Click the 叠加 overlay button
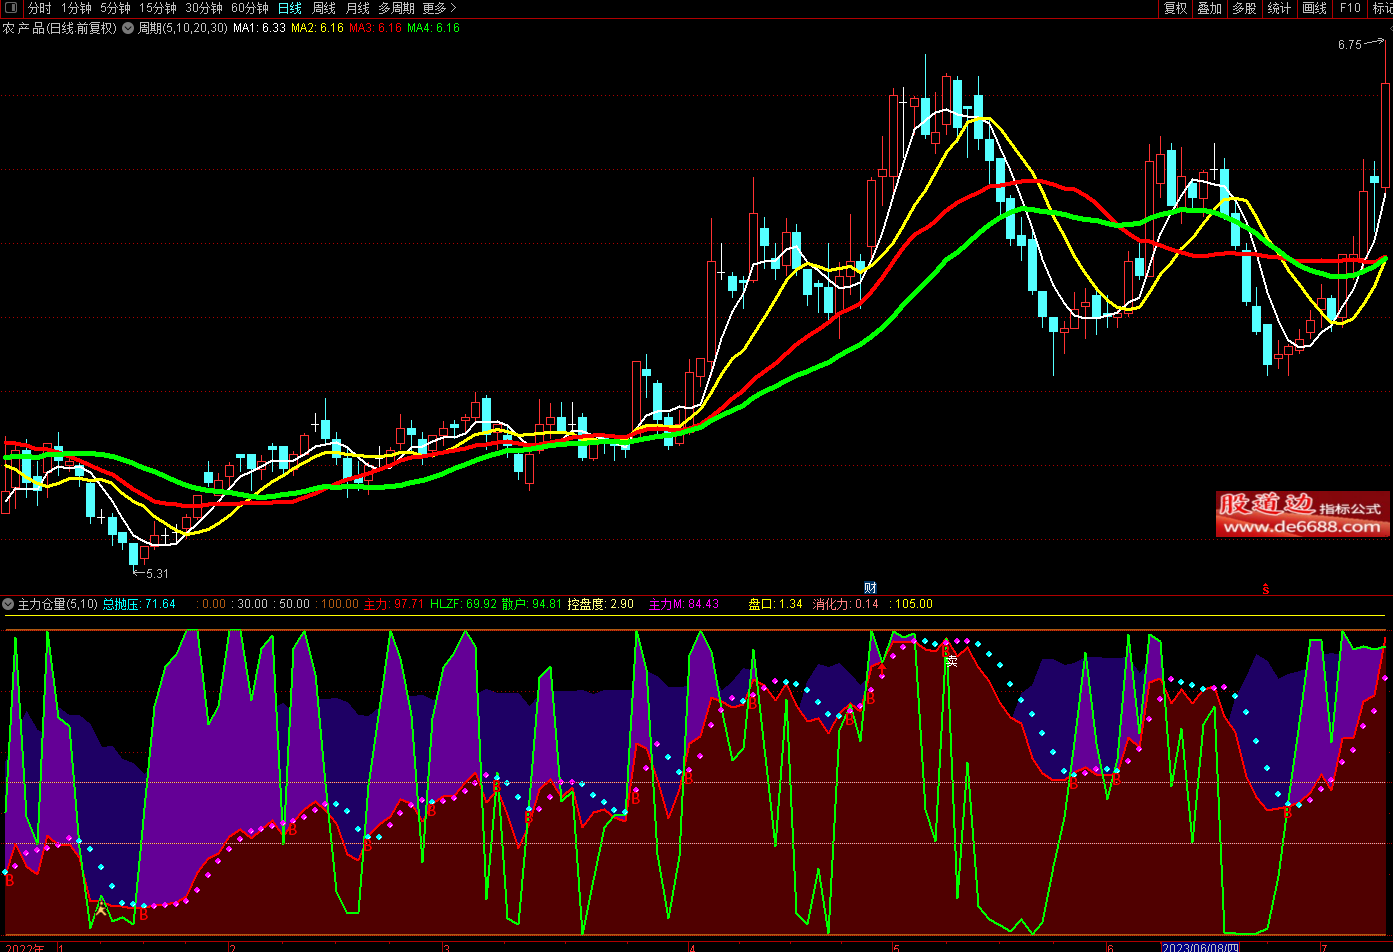 point(1210,8)
